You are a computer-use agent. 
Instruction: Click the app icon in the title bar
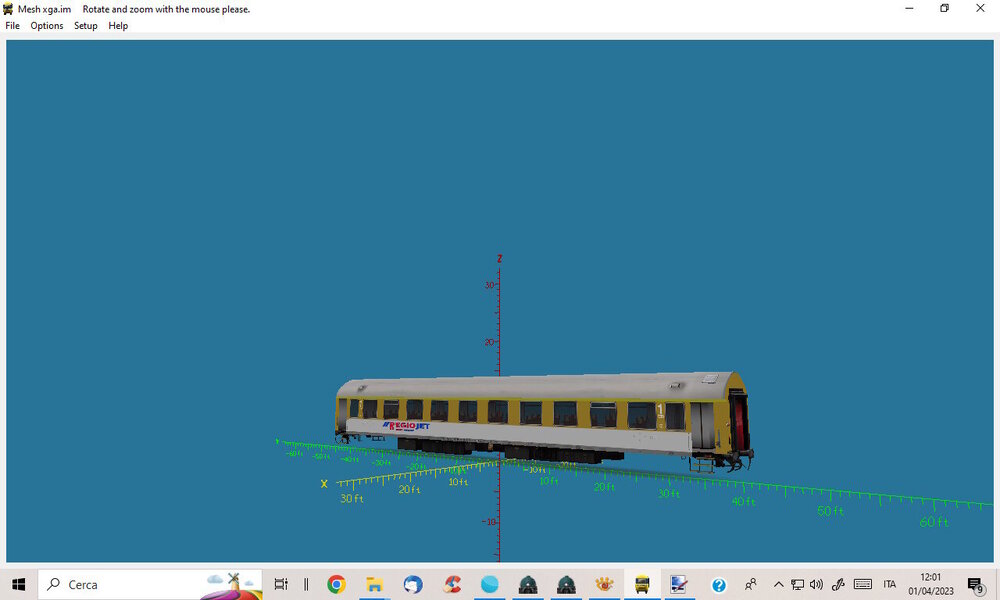[x=8, y=9]
